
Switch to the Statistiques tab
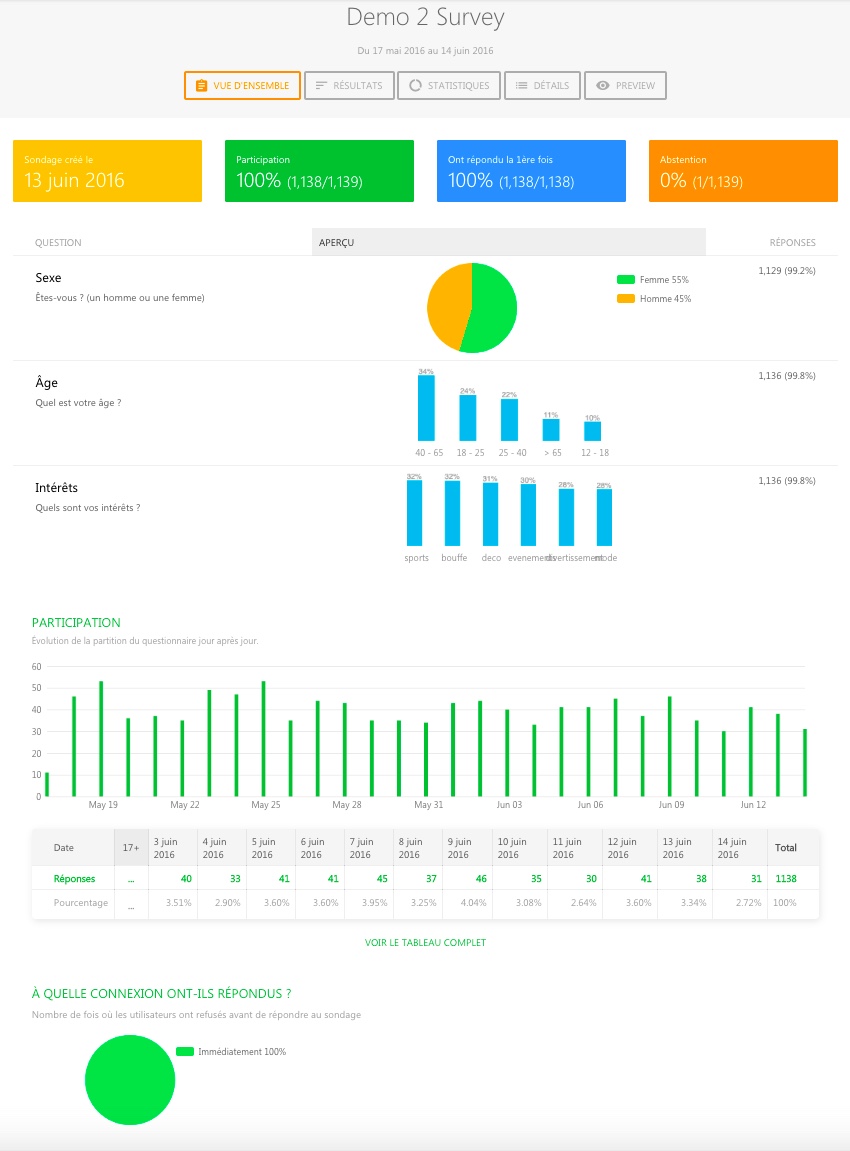point(448,86)
